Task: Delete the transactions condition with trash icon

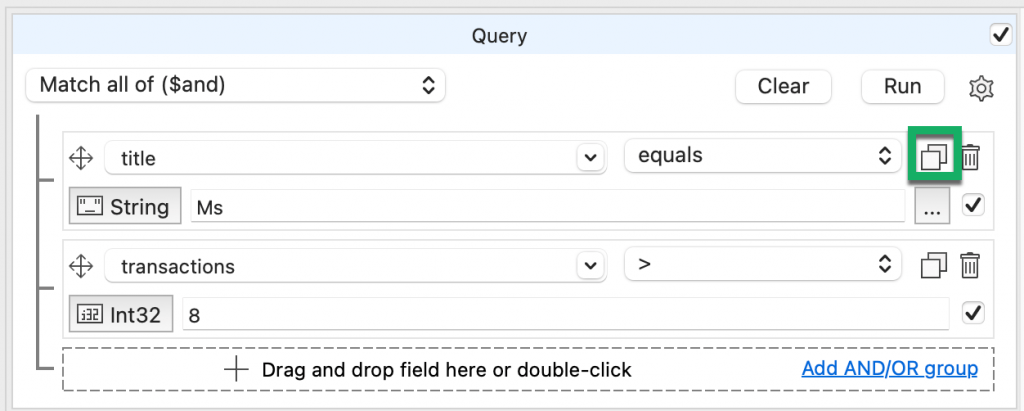Action: coord(970,266)
